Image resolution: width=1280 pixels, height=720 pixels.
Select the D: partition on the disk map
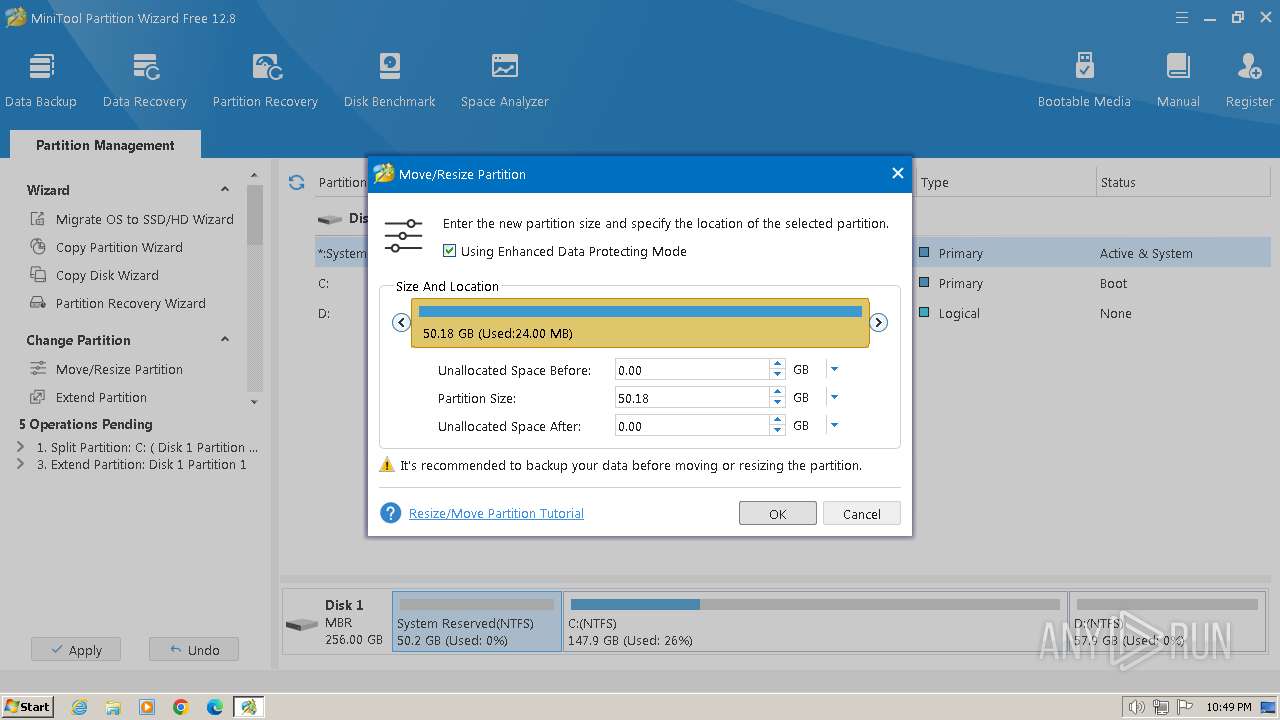point(1169,622)
